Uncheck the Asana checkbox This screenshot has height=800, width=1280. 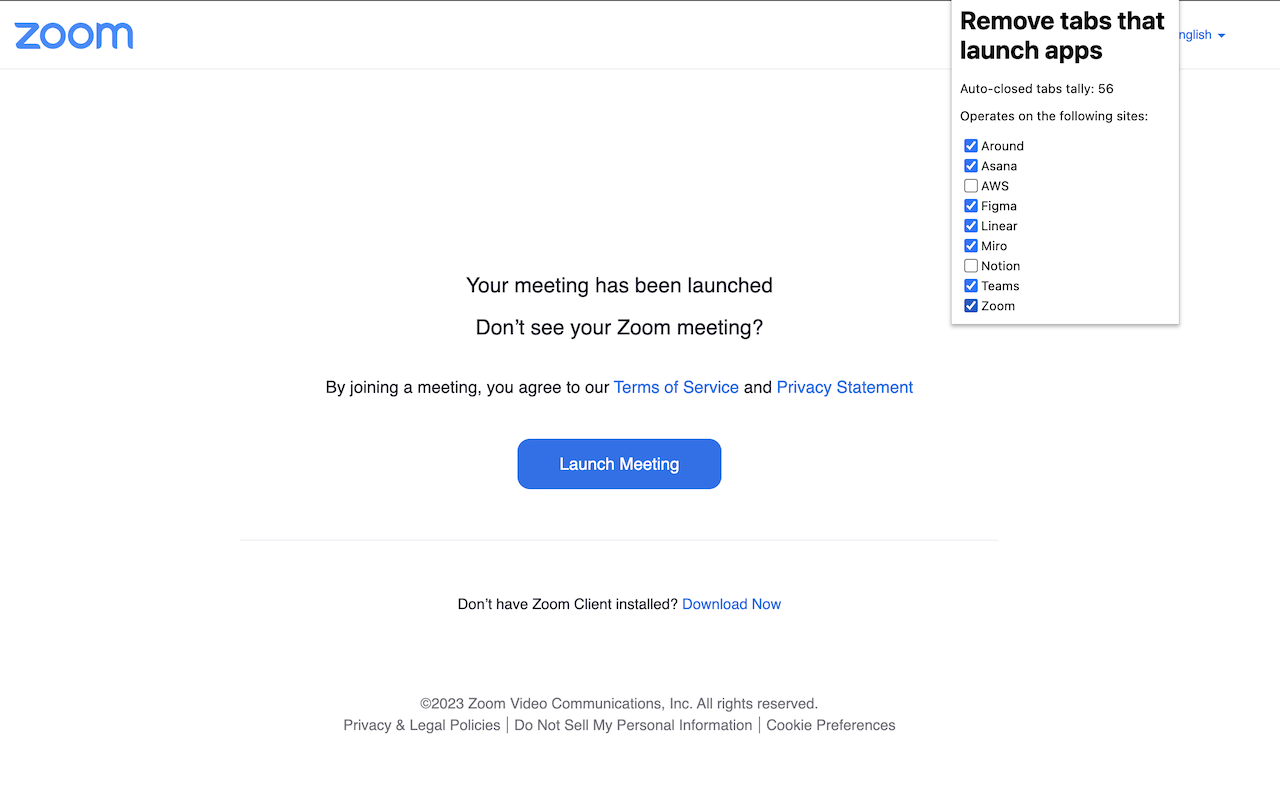(971, 166)
